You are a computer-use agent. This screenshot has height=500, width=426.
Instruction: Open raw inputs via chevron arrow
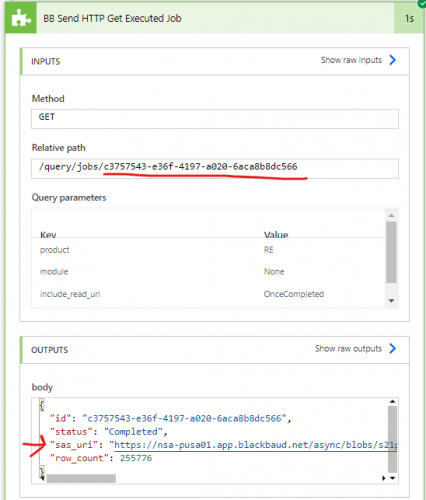click(x=393, y=60)
